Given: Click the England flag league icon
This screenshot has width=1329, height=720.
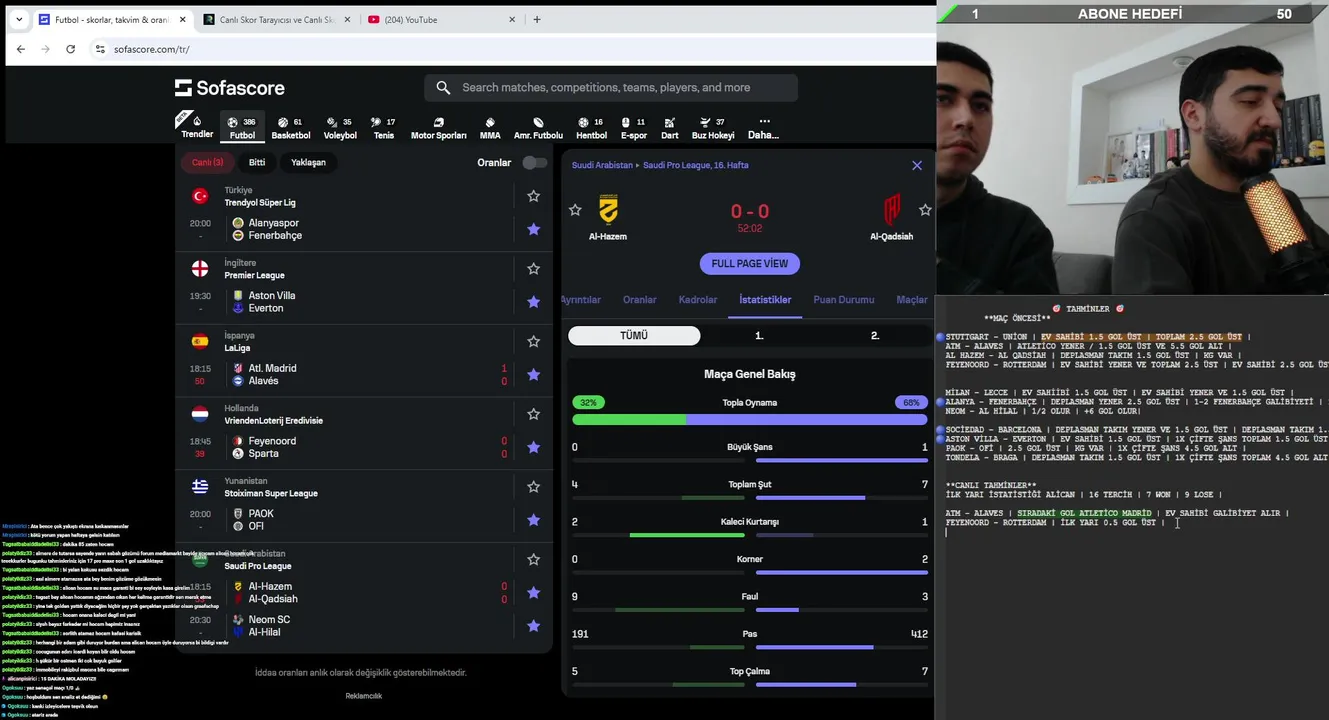Looking at the screenshot, I should click(x=200, y=269).
